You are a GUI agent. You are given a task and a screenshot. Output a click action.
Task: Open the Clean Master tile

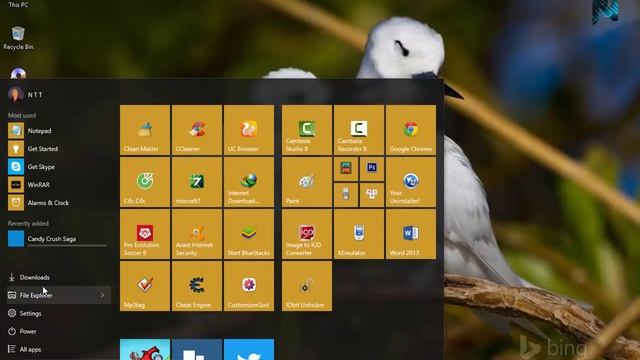pos(145,130)
